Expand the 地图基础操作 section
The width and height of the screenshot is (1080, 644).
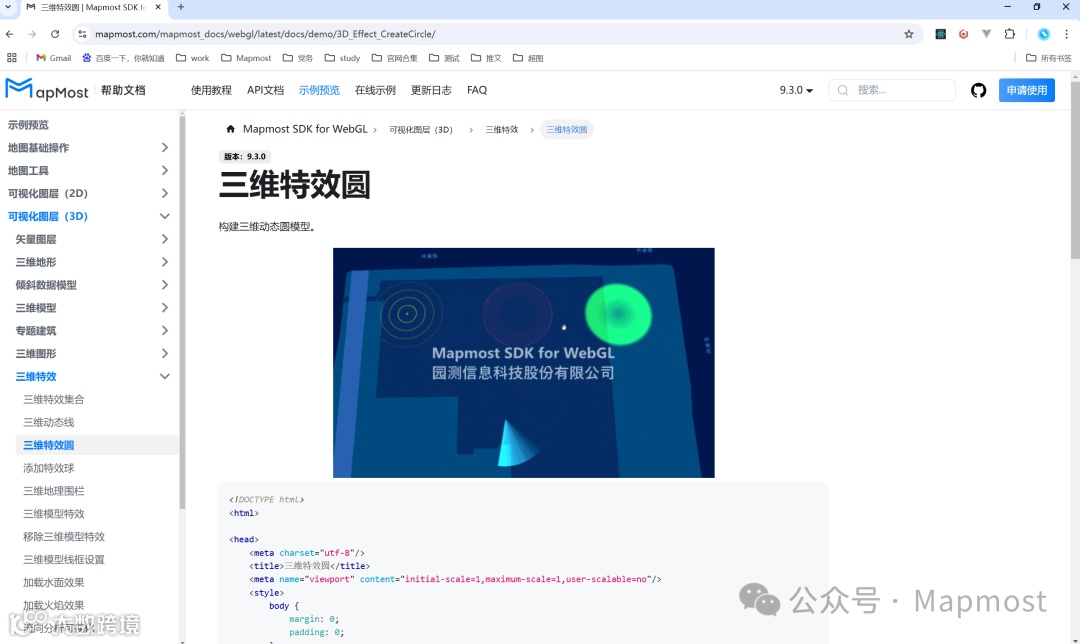pyautogui.click(x=165, y=147)
